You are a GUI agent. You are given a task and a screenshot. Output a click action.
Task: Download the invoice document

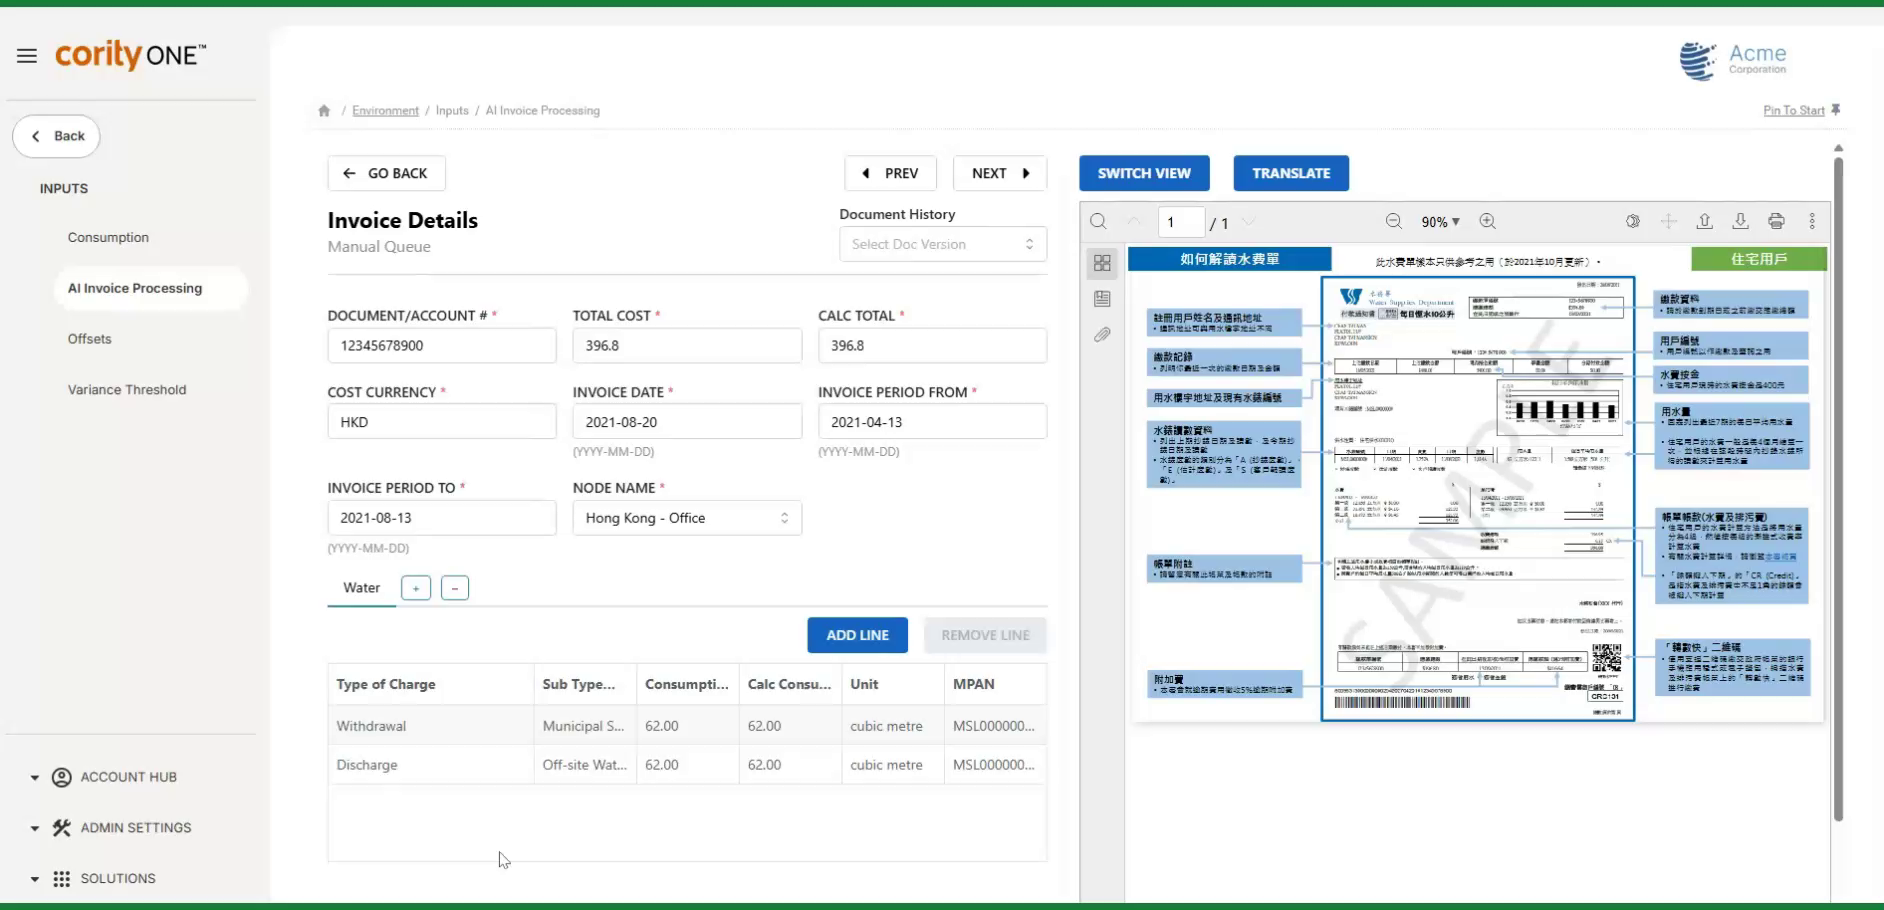(x=1740, y=221)
